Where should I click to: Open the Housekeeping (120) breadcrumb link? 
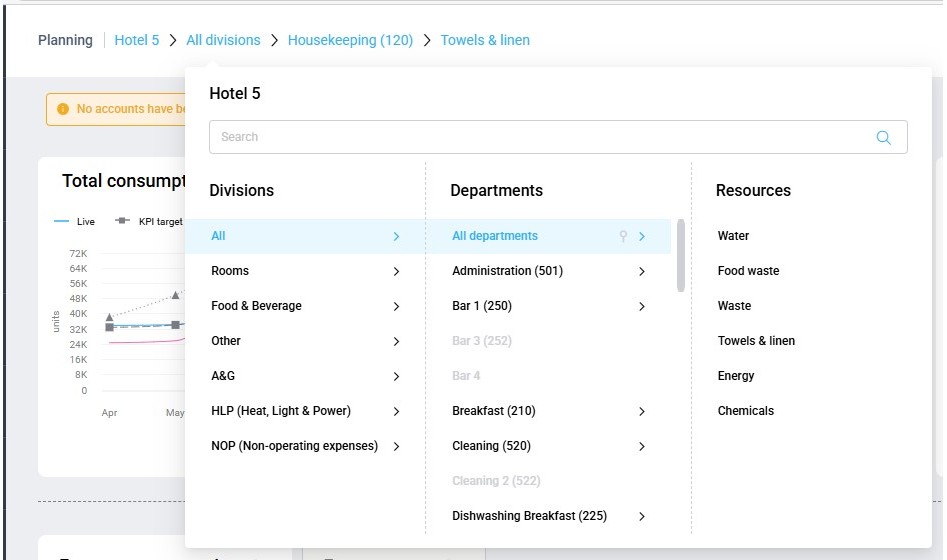(350, 40)
